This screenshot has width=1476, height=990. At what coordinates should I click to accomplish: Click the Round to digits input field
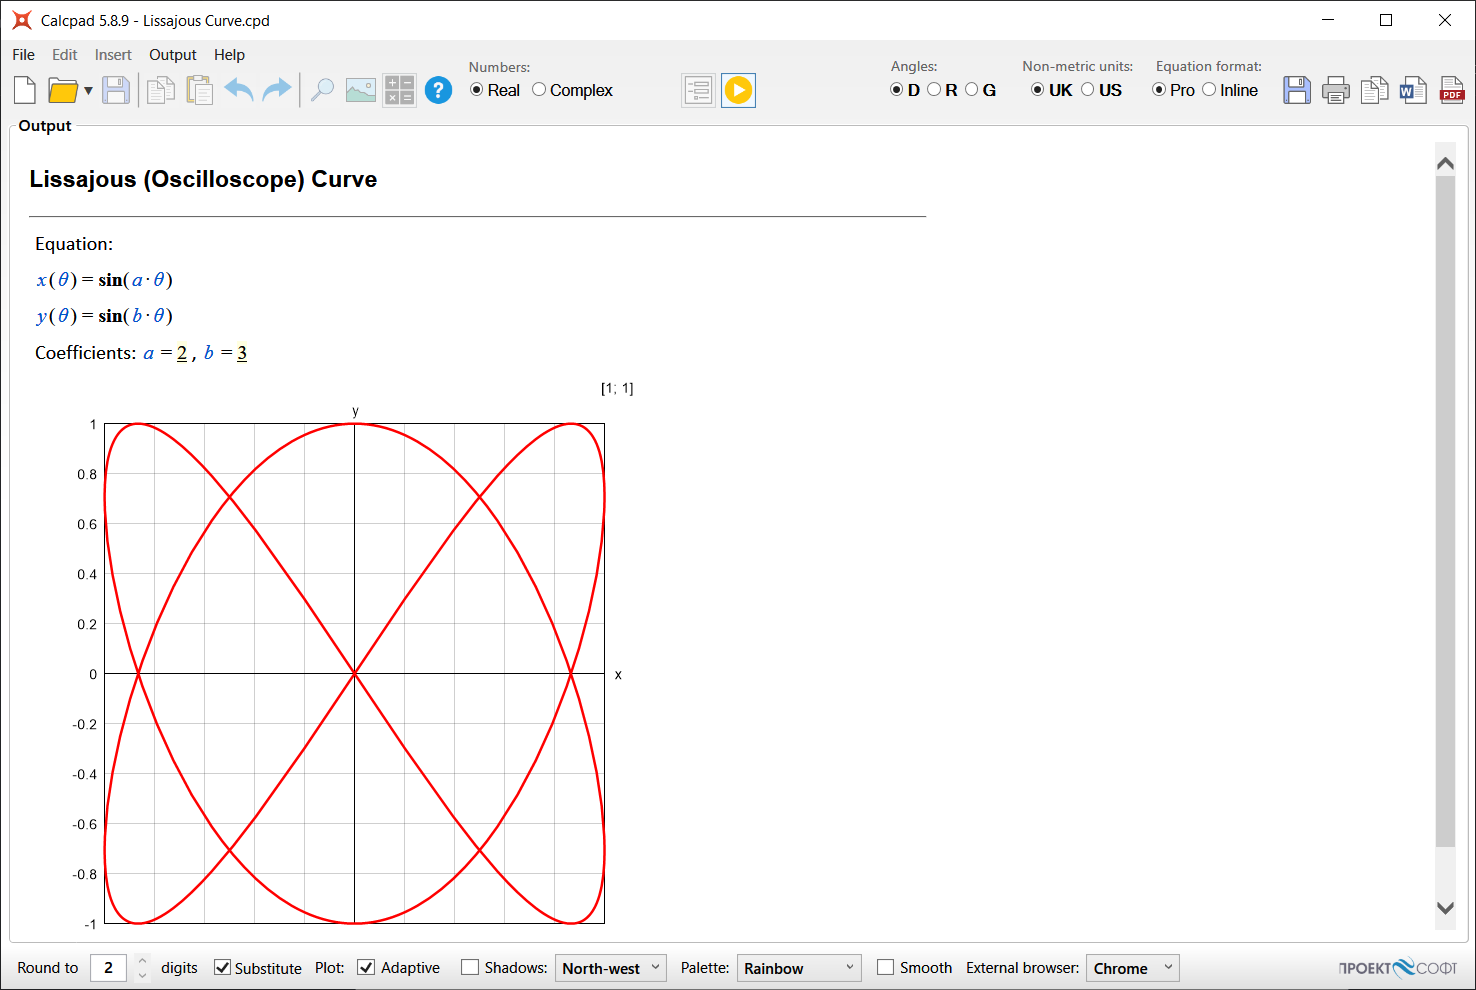tap(108, 968)
